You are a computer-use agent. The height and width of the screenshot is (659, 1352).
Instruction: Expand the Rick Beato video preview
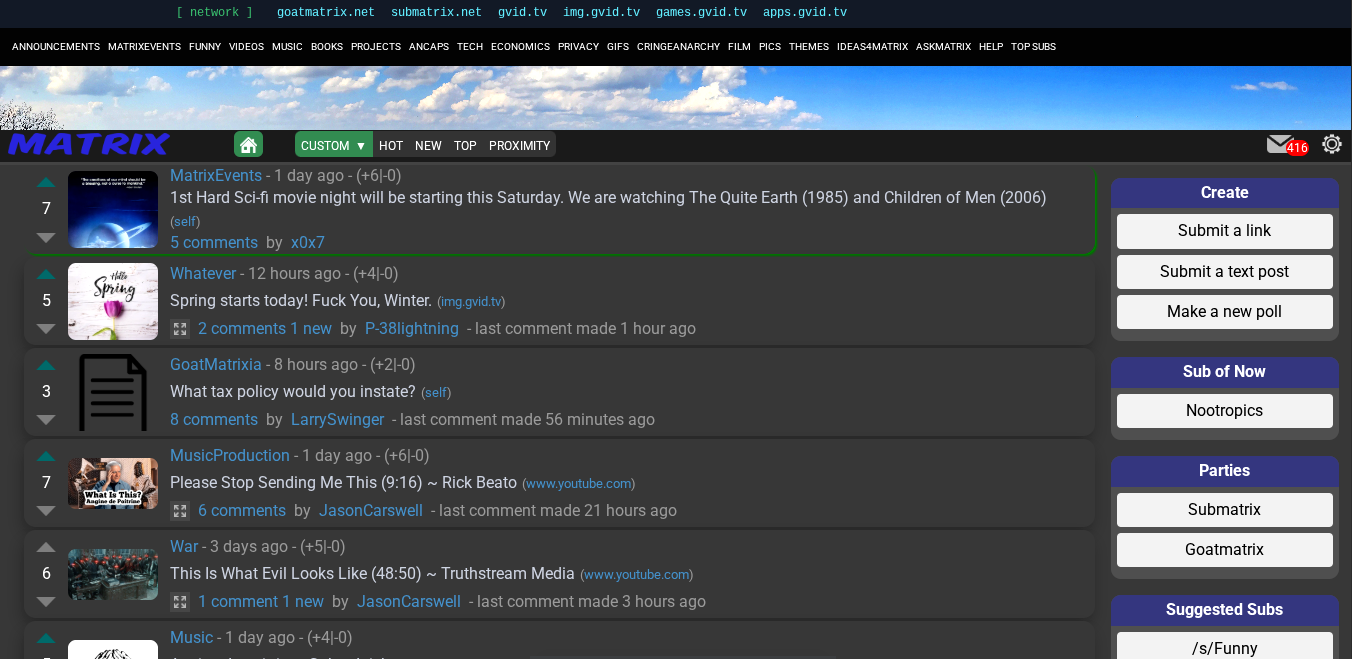pyautogui.click(x=180, y=511)
